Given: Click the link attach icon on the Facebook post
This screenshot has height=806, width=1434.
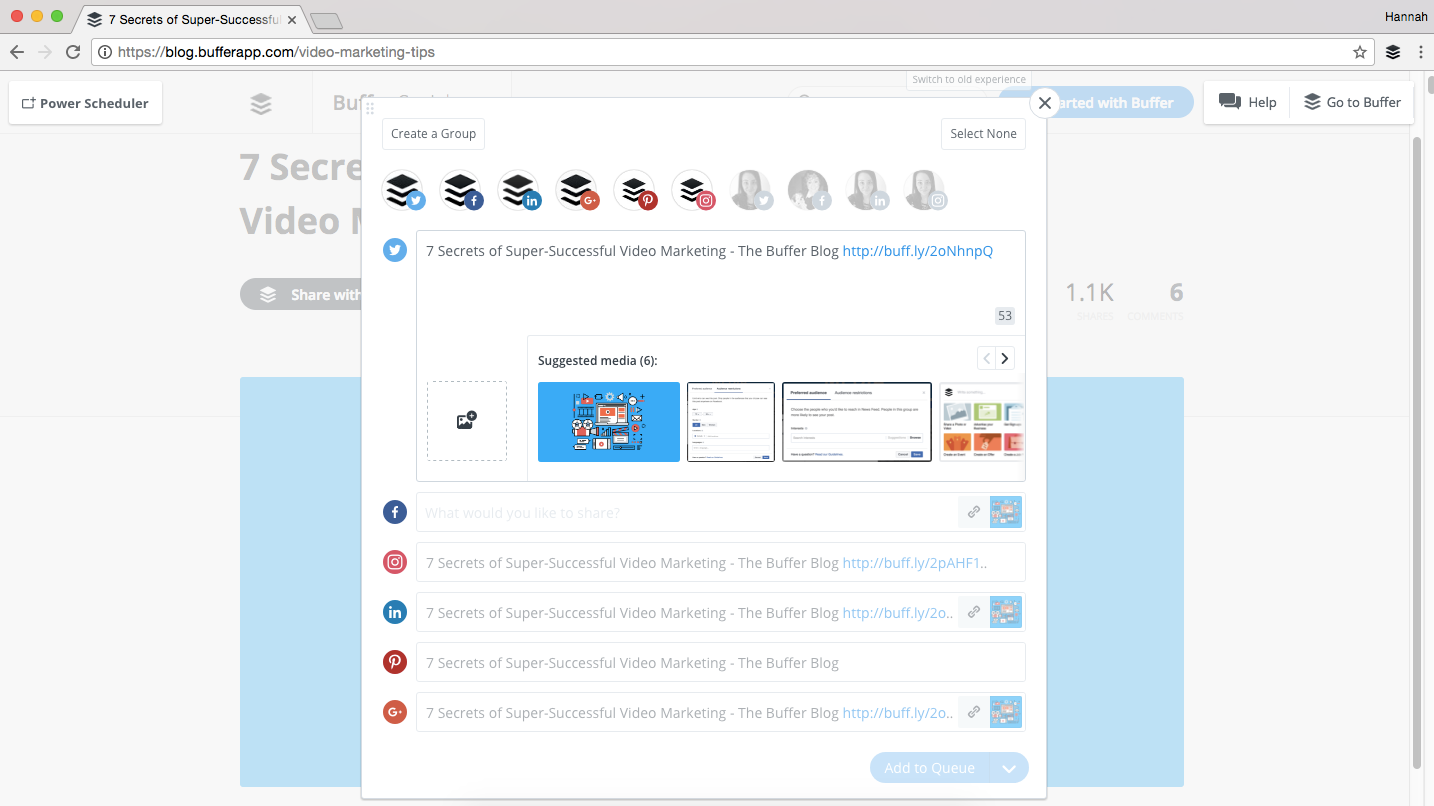Looking at the screenshot, I should pos(973,511).
